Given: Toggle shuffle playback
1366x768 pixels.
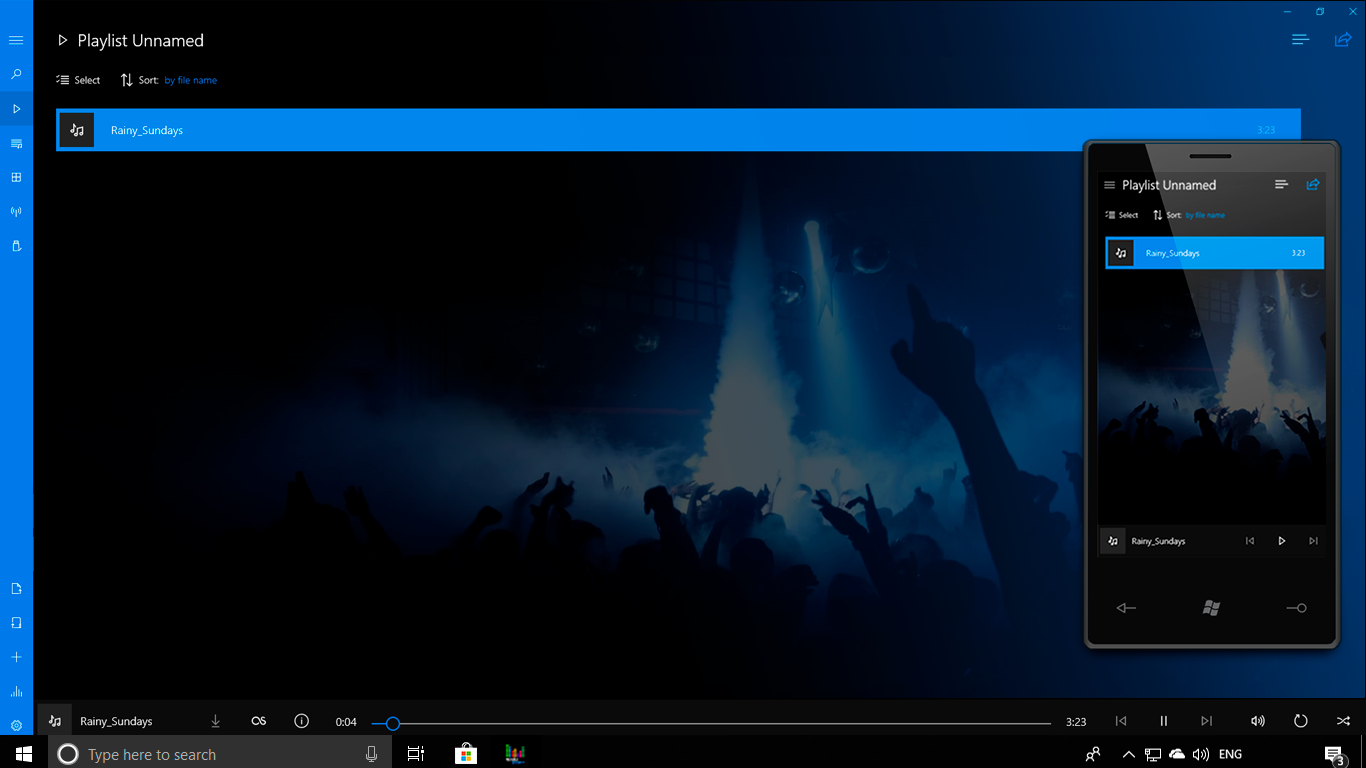Looking at the screenshot, I should [1343, 720].
